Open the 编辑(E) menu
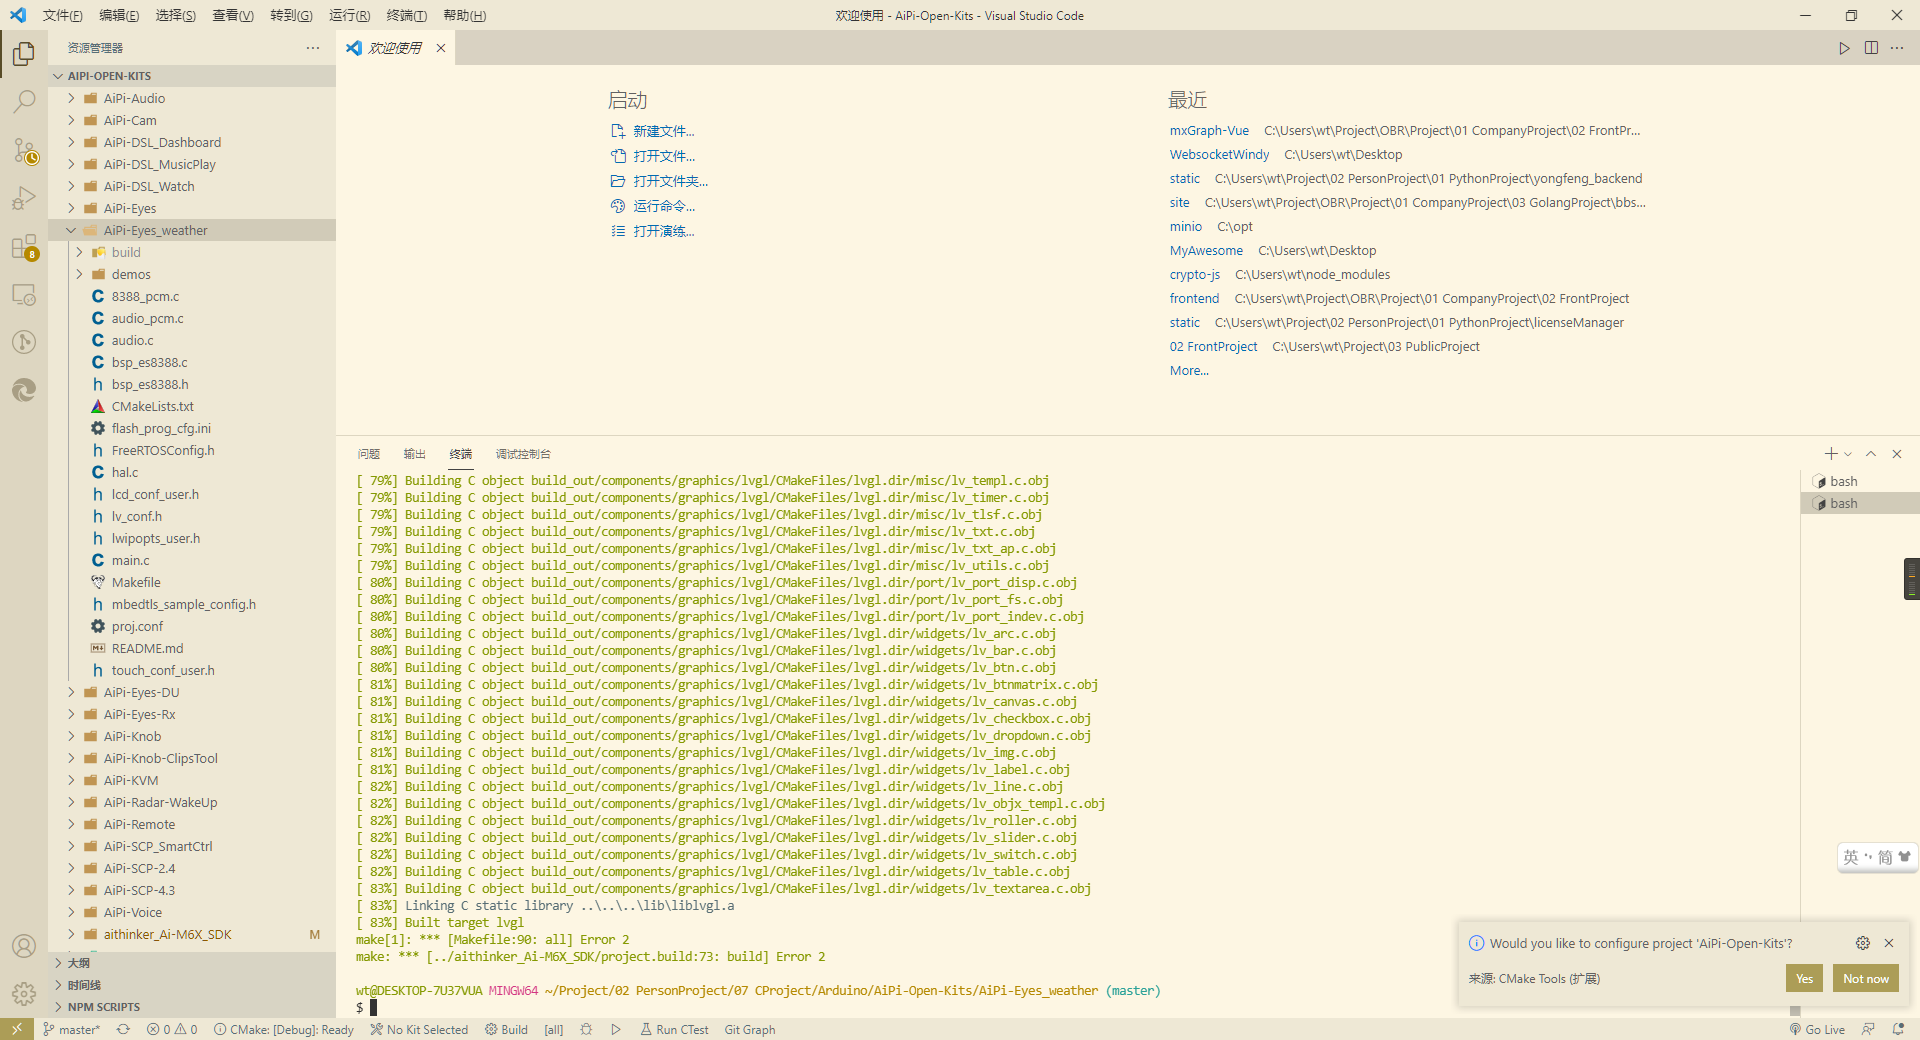 (119, 15)
